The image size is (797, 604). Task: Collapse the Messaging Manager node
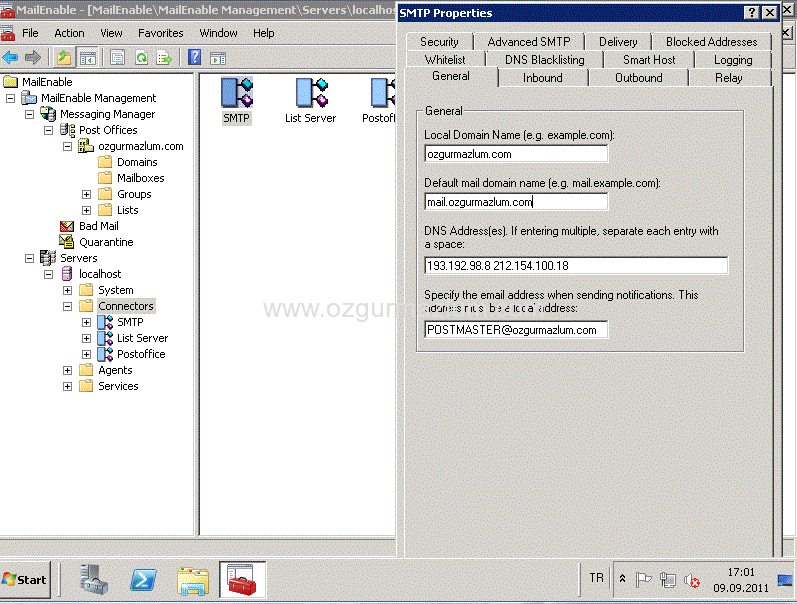pos(29,114)
